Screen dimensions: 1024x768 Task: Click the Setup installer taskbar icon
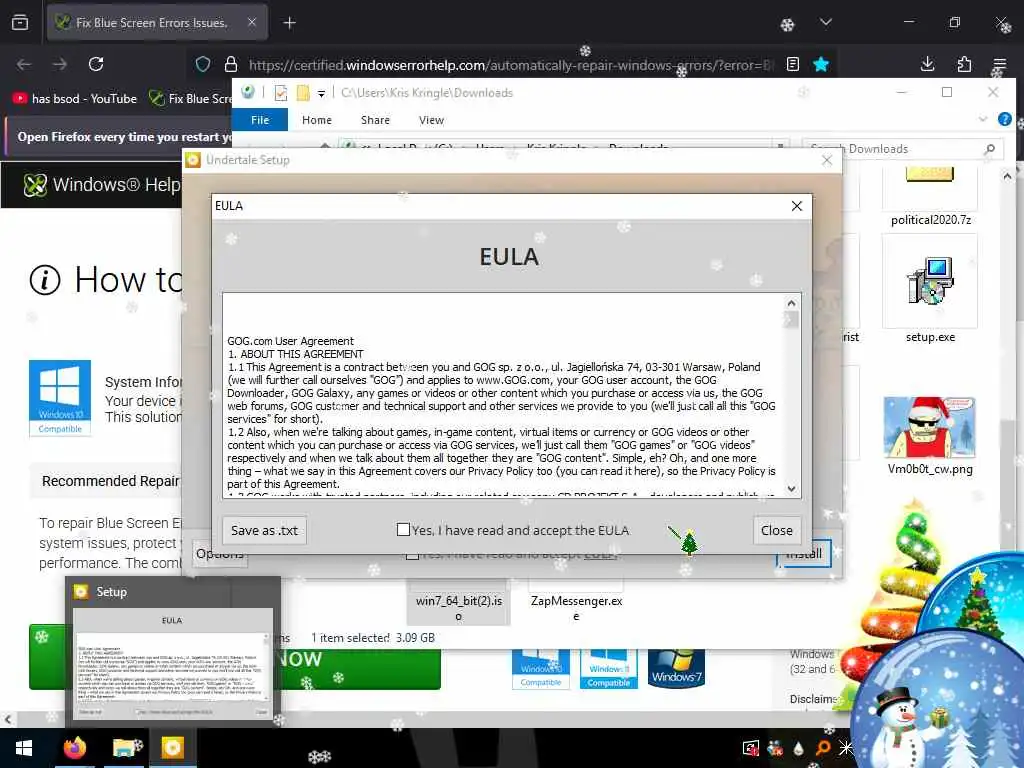pos(172,748)
